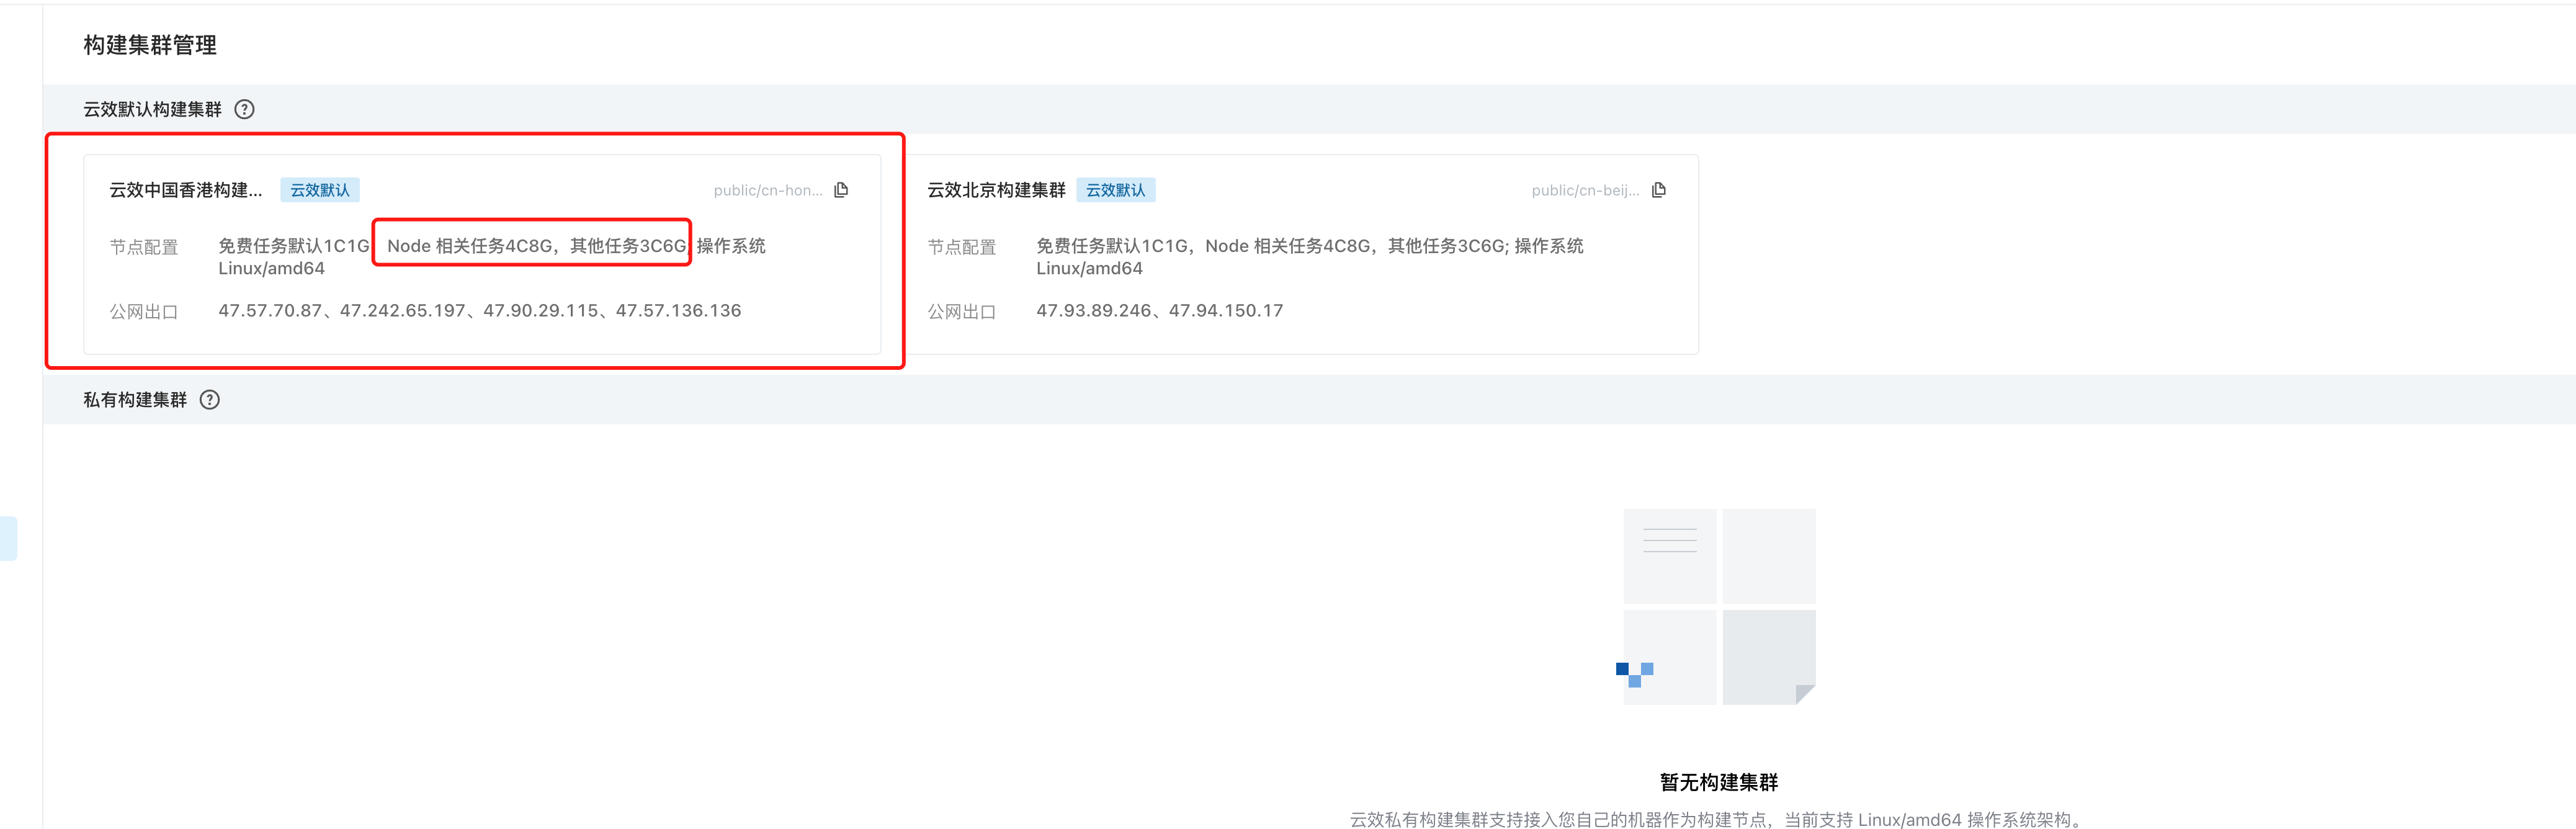Click 公网出口 label in Beijing card

click(x=962, y=312)
